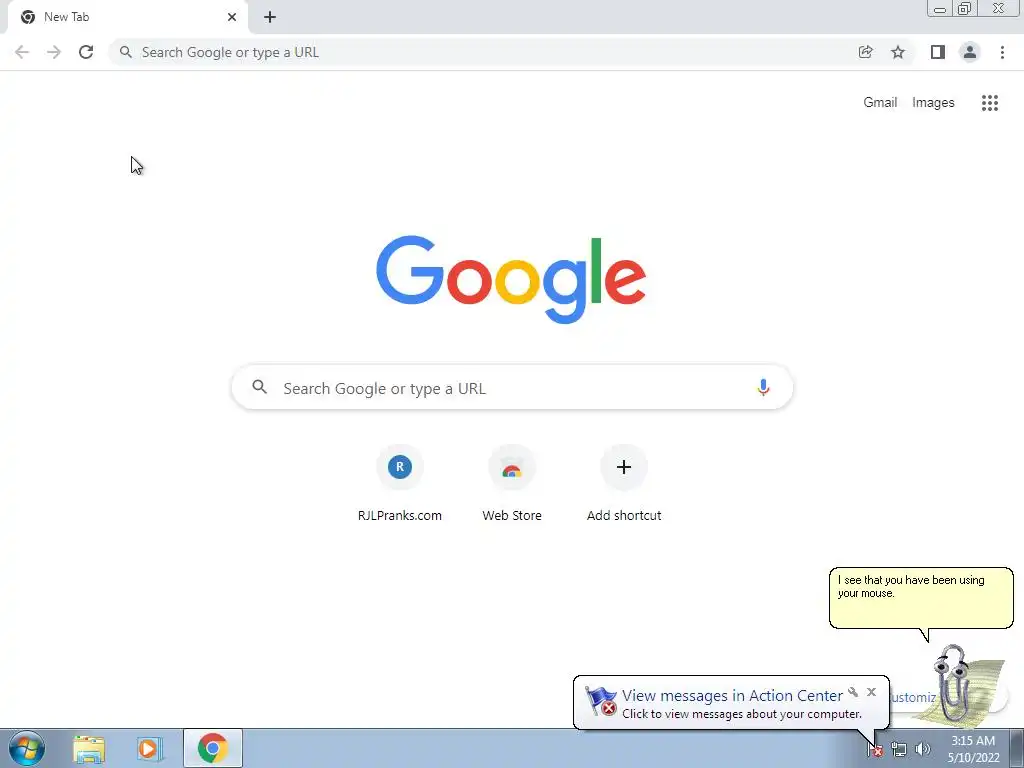Viewport: 1024px width, 768px height.
Task: Open a new tab with the plus button
Action: coord(270,17)
